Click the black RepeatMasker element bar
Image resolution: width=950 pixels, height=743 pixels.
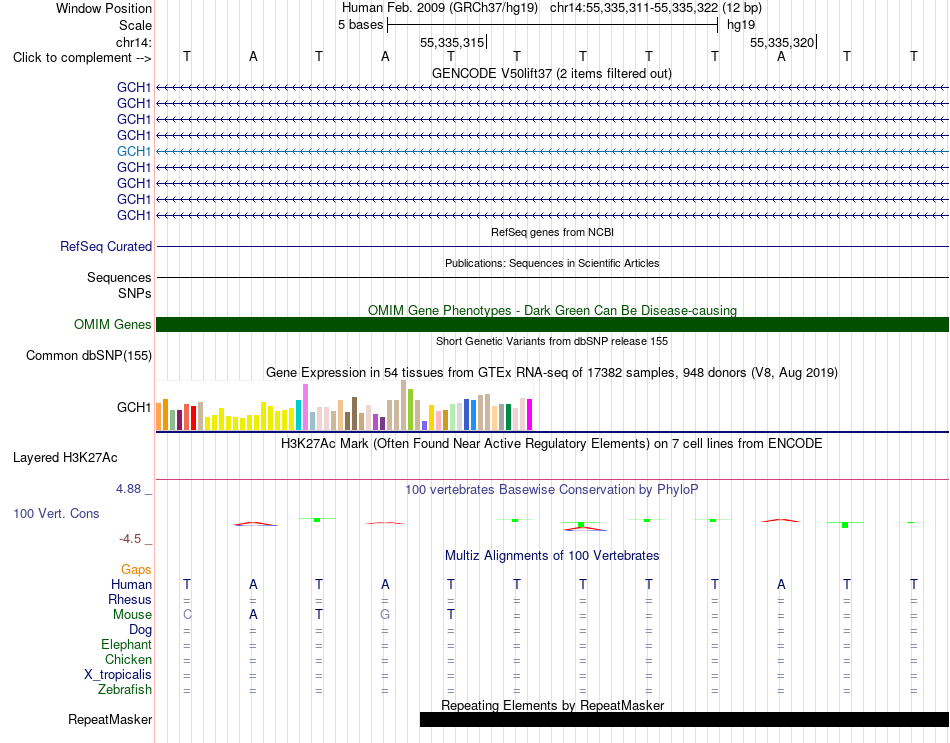(x=685, y=719)
